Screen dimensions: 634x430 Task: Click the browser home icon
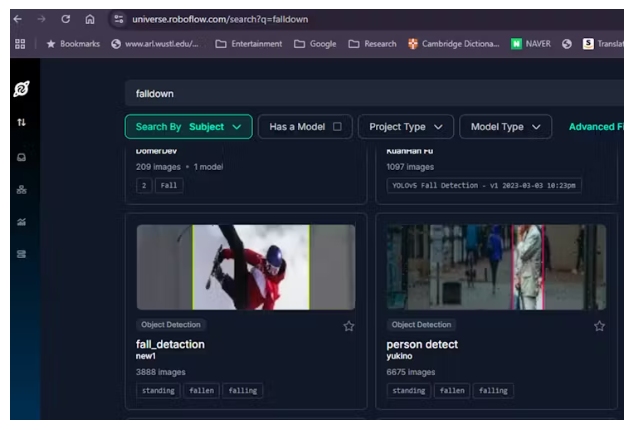(90, 19)
